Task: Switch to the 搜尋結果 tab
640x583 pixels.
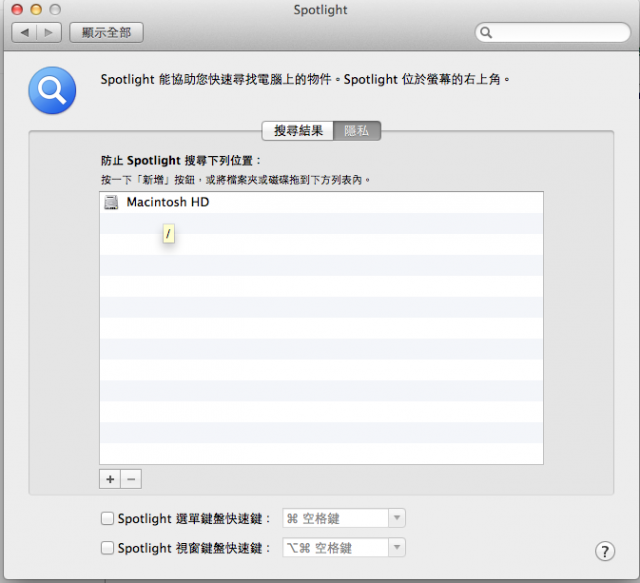Action: point(298,131)
